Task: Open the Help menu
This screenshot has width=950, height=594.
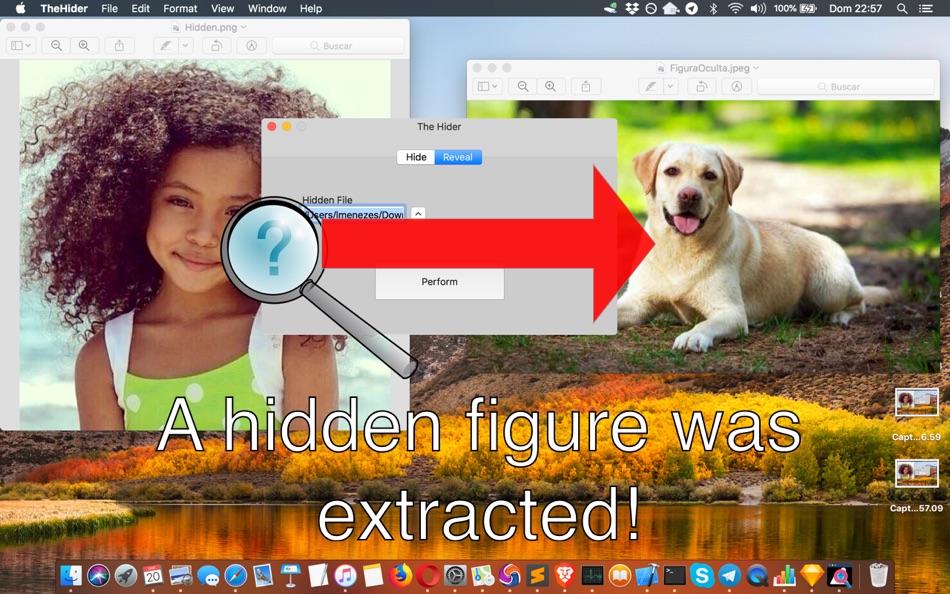Action: pyautogui.click(x=311, y=8)
